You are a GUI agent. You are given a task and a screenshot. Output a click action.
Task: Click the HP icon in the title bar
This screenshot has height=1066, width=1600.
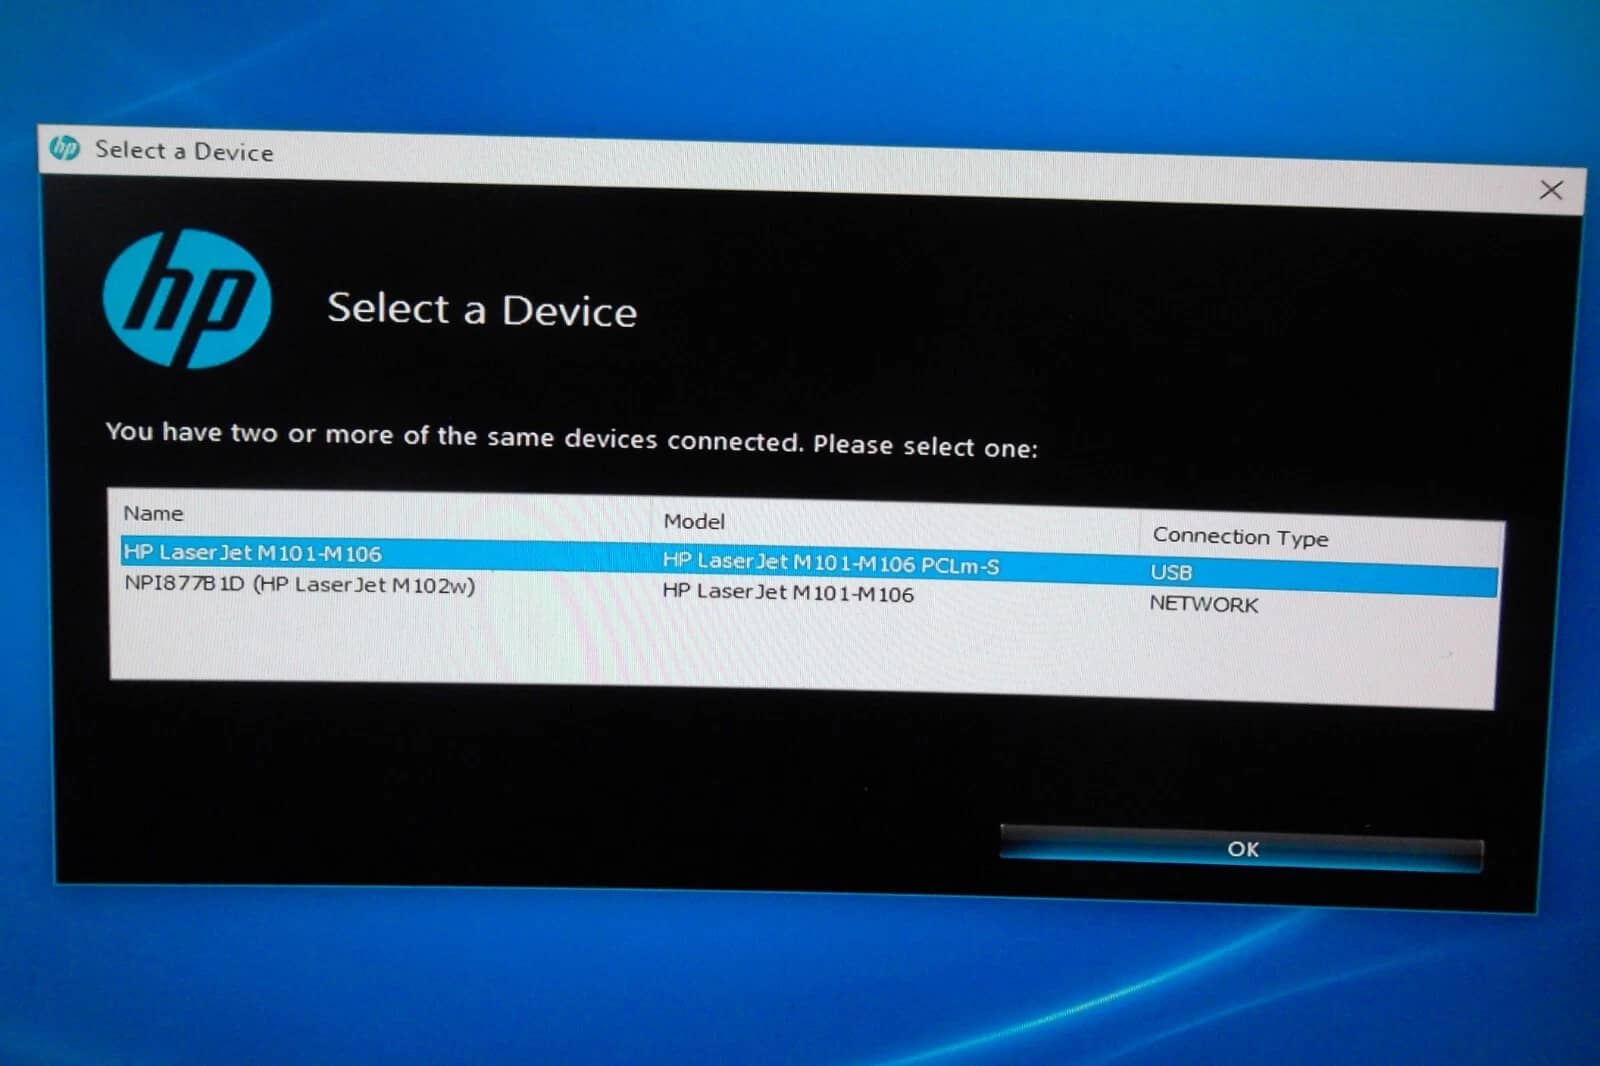[x=65, y=148]
